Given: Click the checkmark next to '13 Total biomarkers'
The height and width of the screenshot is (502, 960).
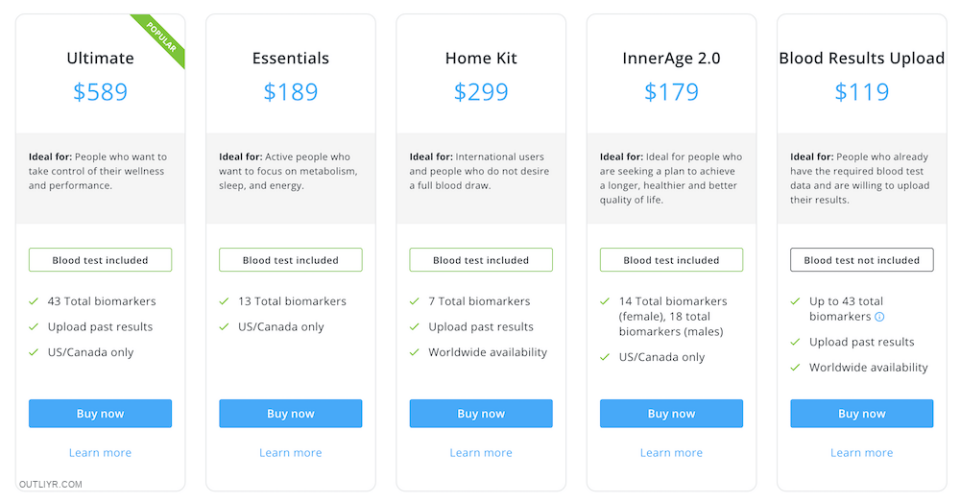Looking at the screenshot, I should pos(225,301).
